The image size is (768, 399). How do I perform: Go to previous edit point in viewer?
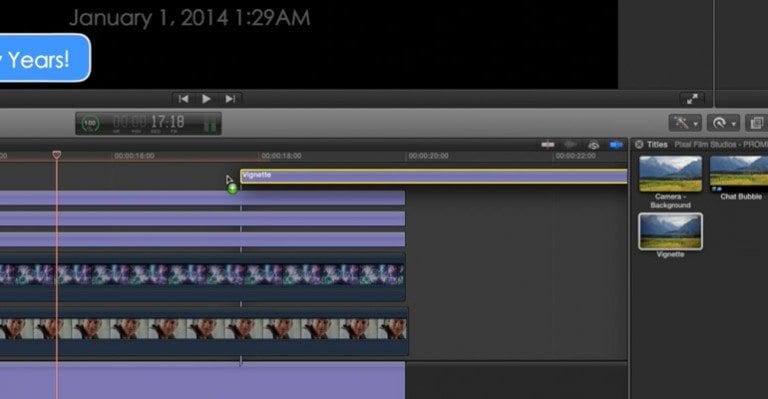[184, 99]
